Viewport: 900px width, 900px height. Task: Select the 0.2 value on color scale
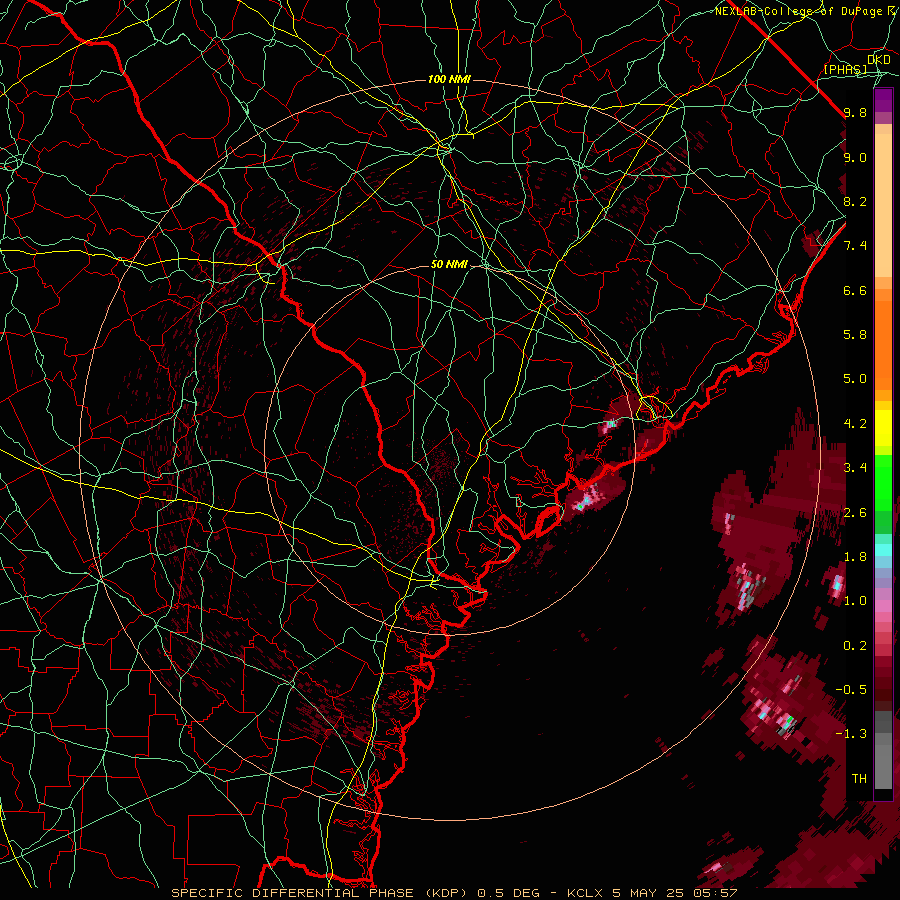coord(855,646)
